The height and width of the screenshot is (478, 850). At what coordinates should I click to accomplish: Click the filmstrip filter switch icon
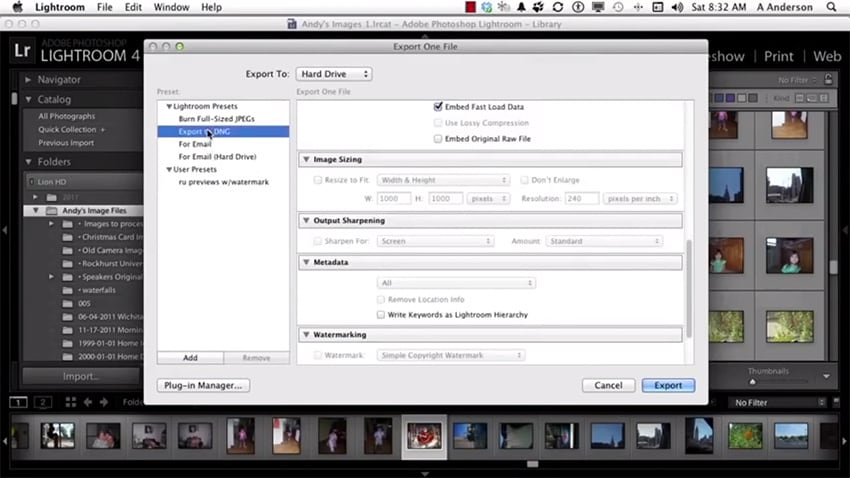[836, 402]
